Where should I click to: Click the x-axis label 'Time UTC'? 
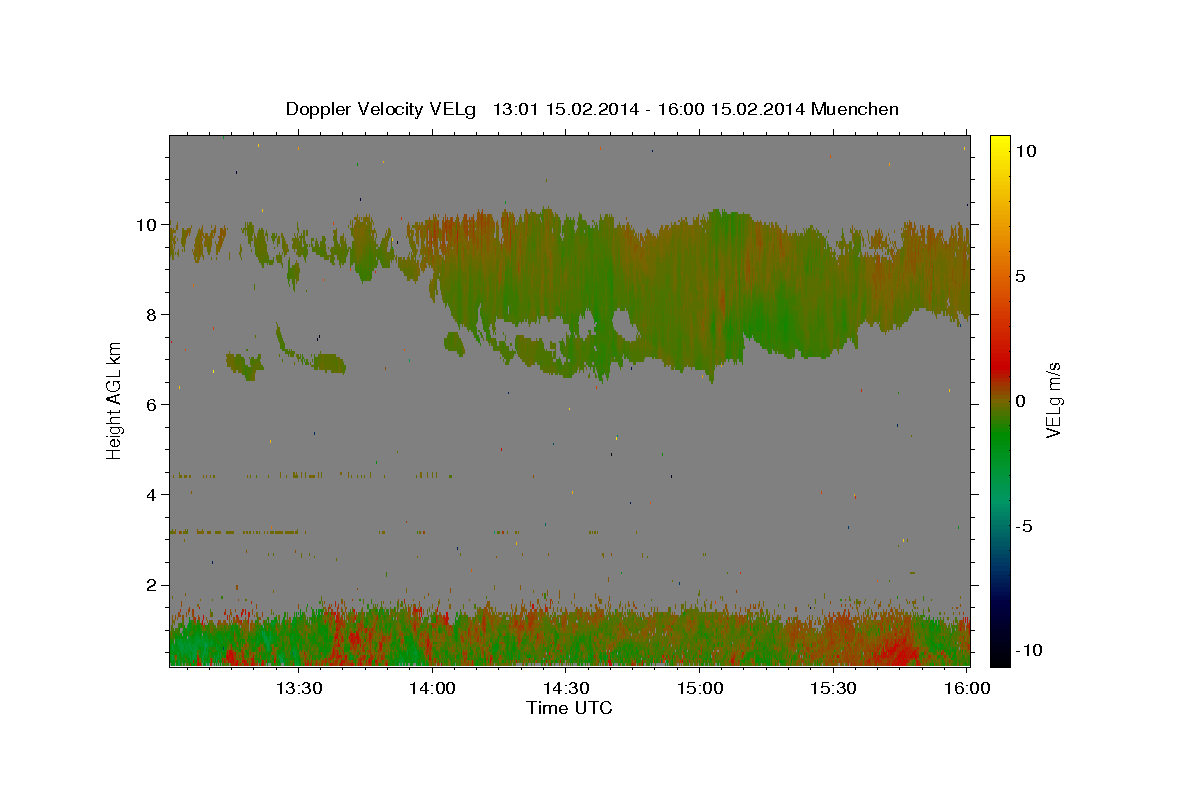click(x=569, y=708)
